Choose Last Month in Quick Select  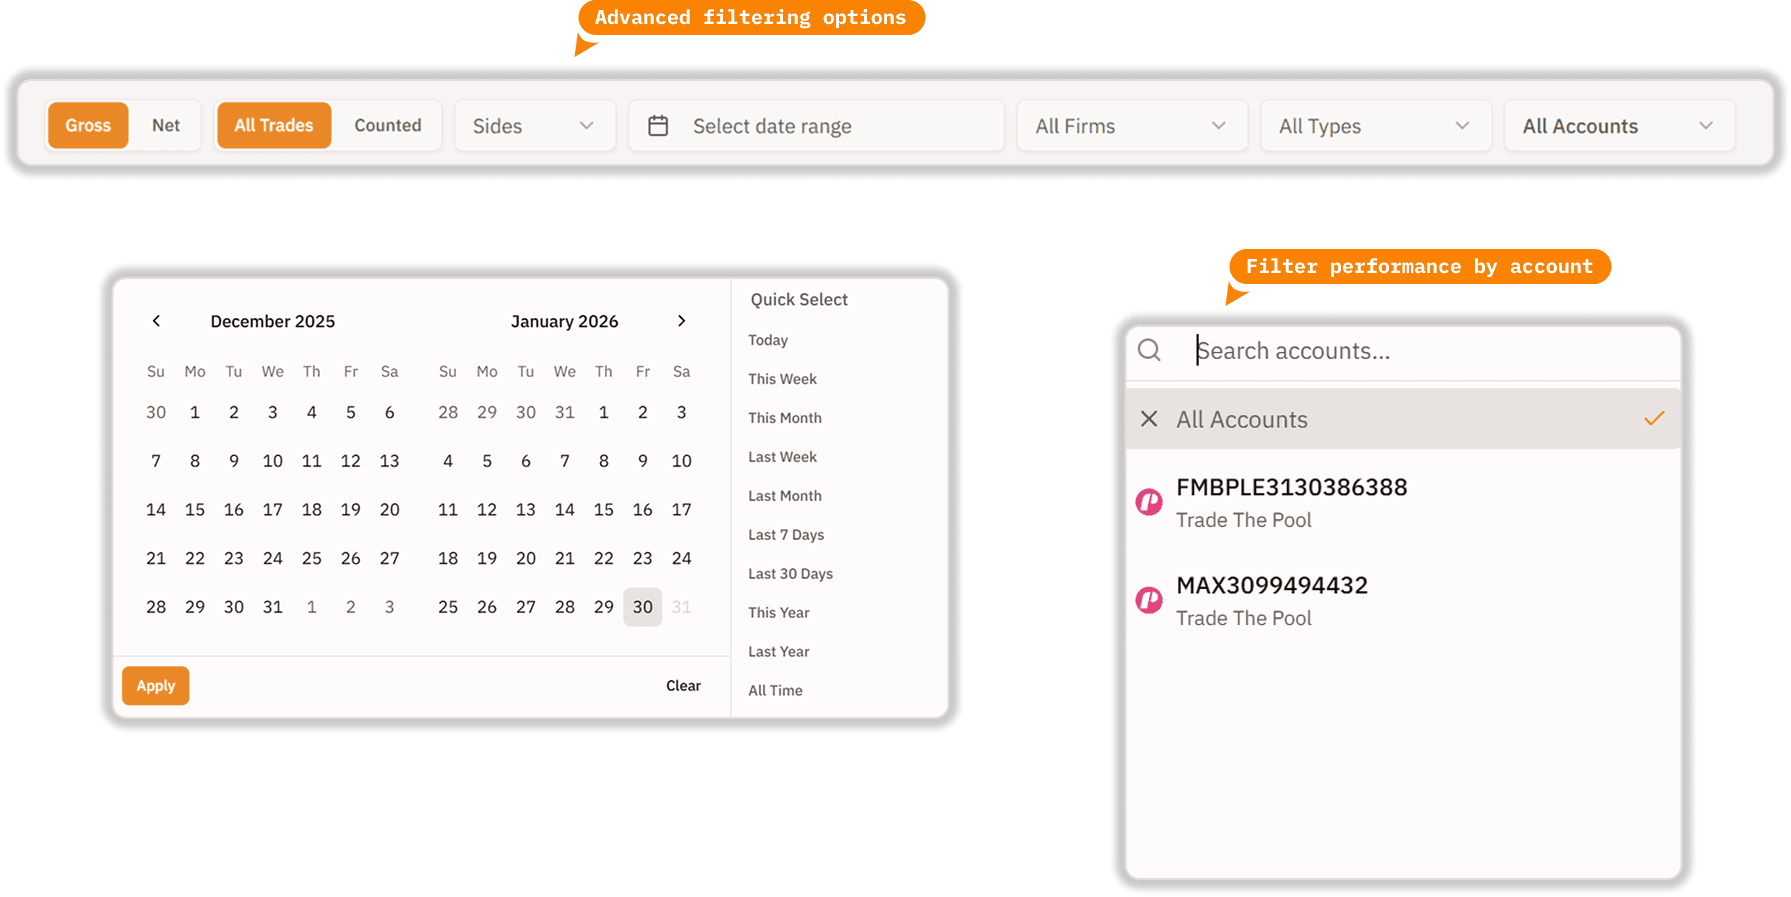(x=785, y=496)
